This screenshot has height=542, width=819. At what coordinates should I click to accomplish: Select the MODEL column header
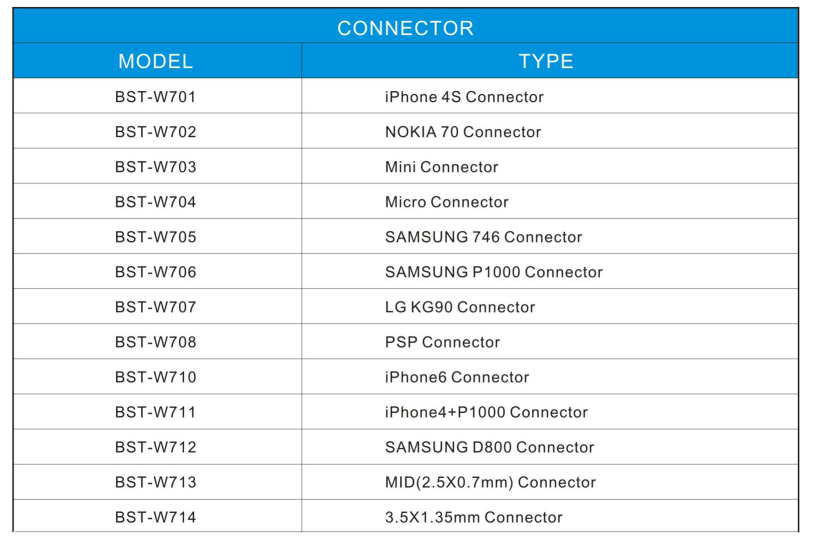point(156,61)
